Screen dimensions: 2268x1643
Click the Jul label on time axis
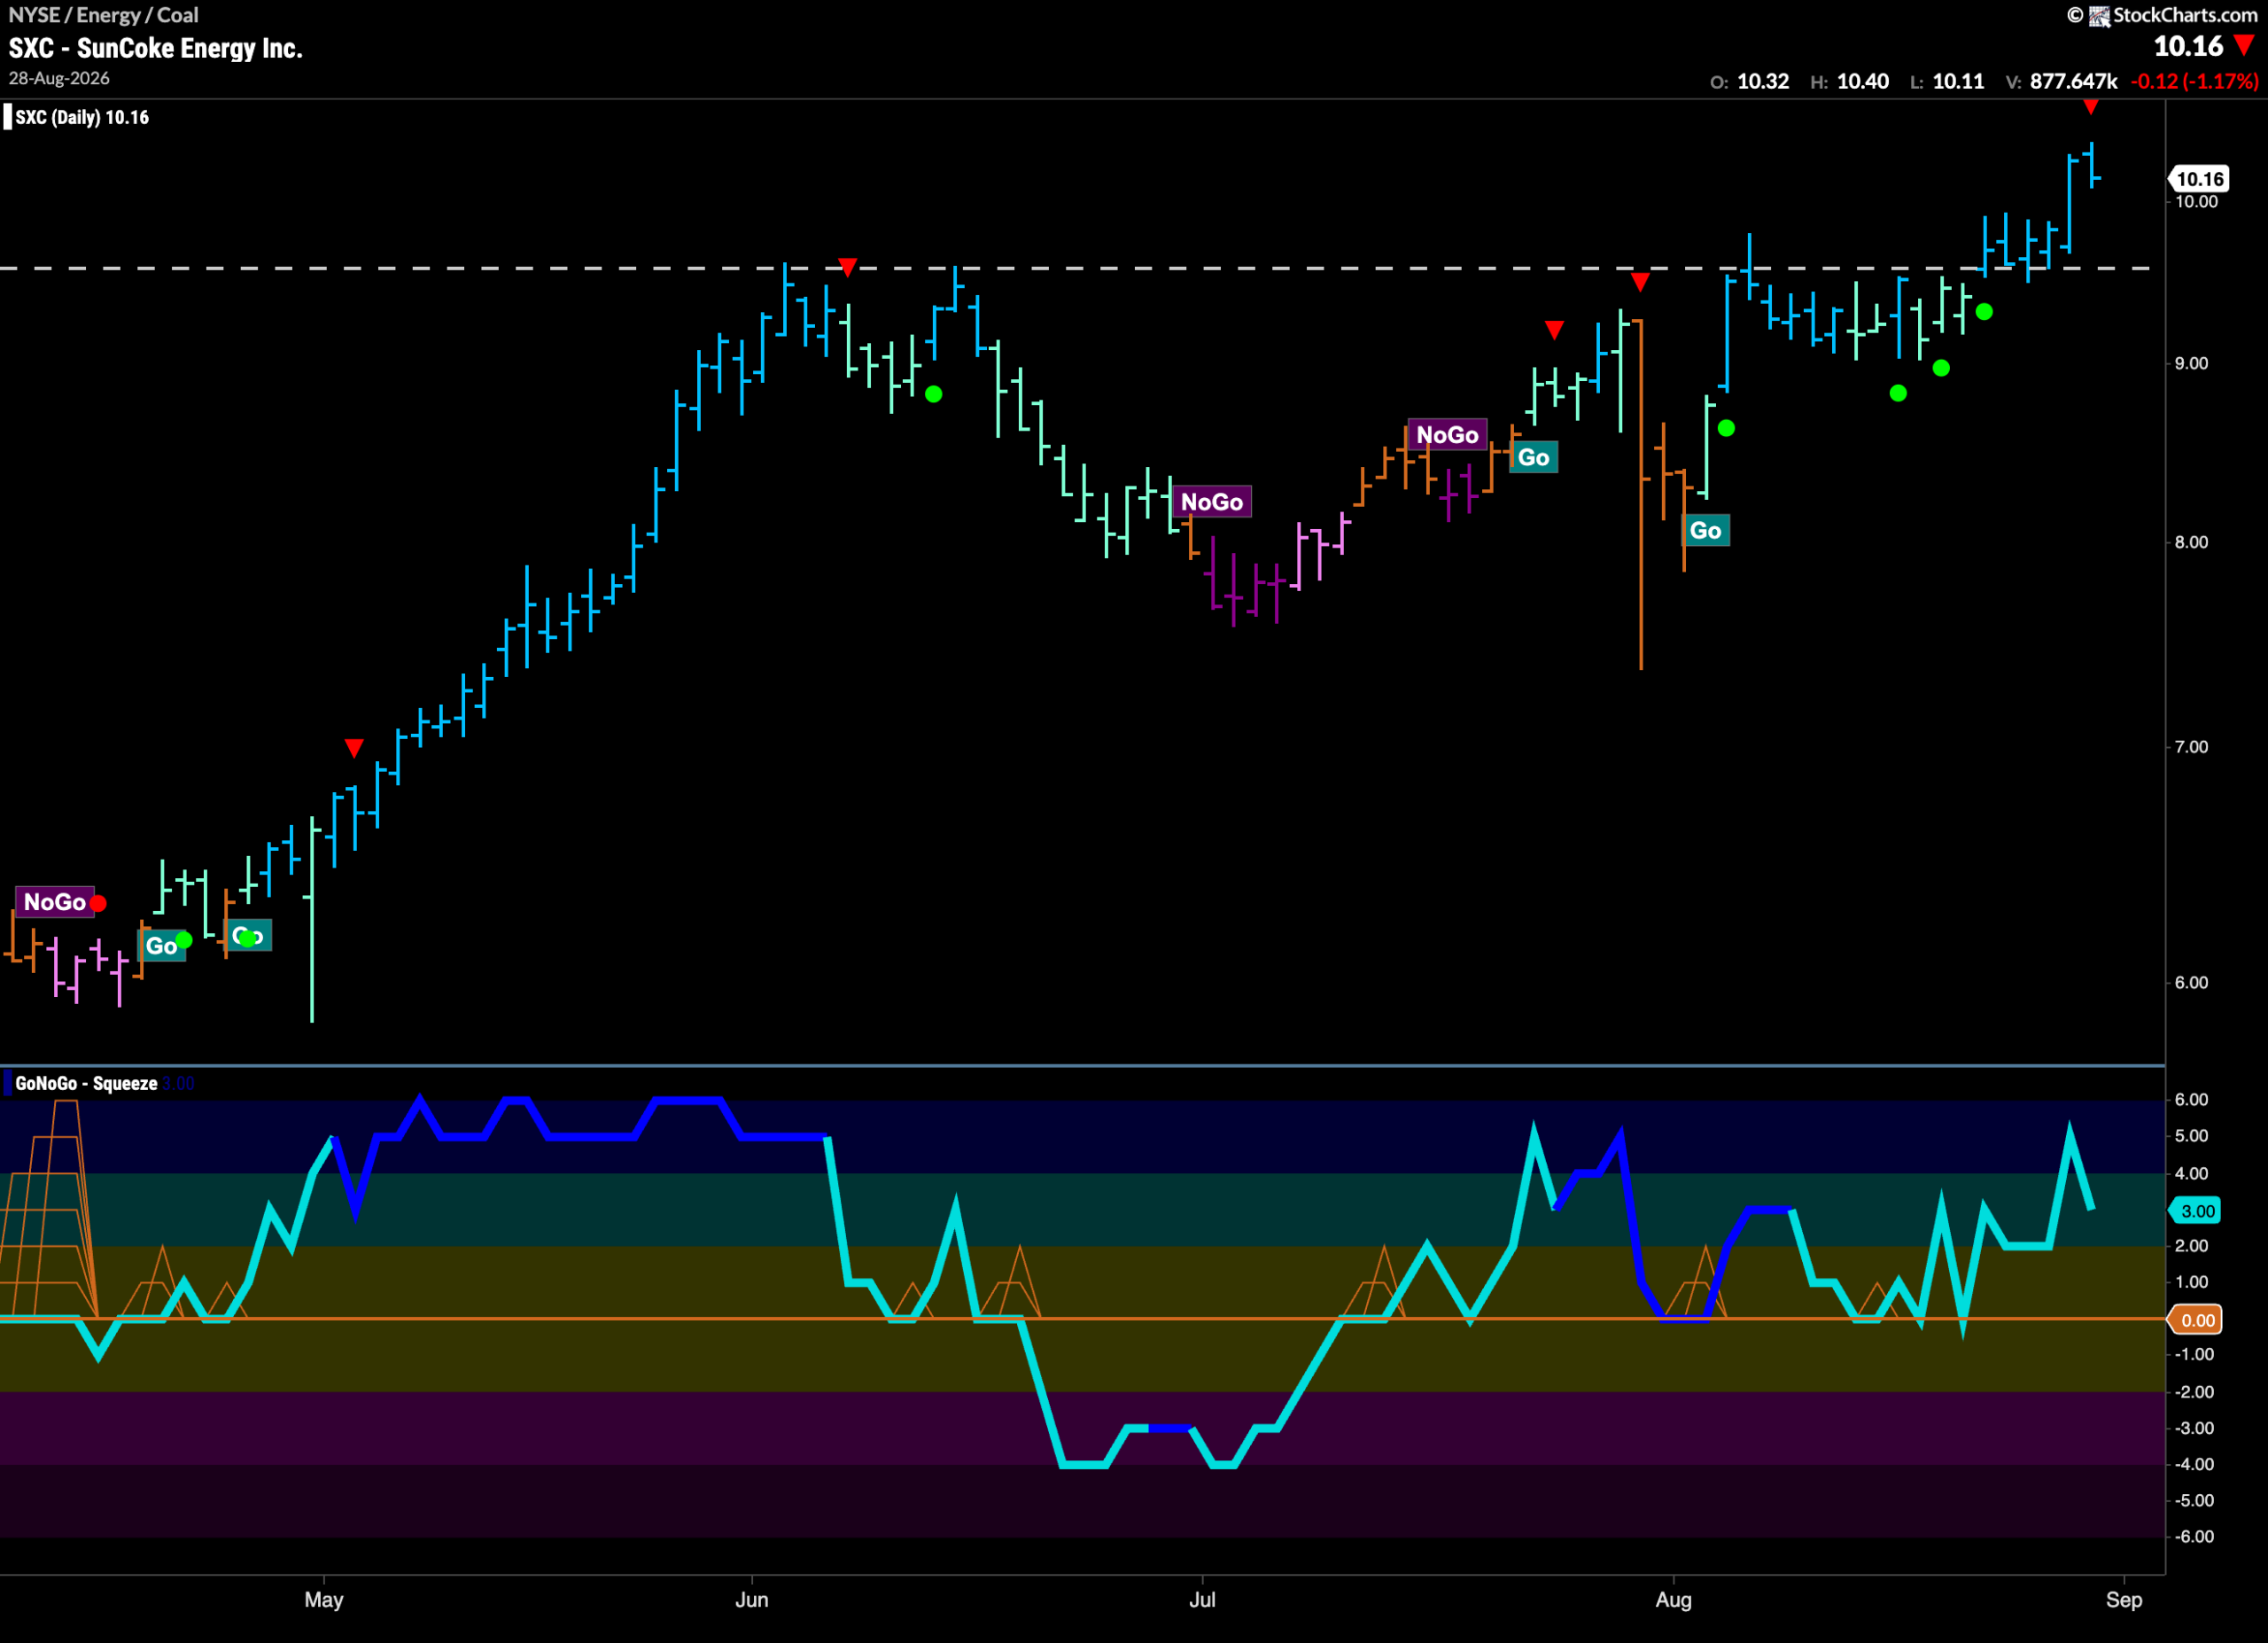1202,1600
